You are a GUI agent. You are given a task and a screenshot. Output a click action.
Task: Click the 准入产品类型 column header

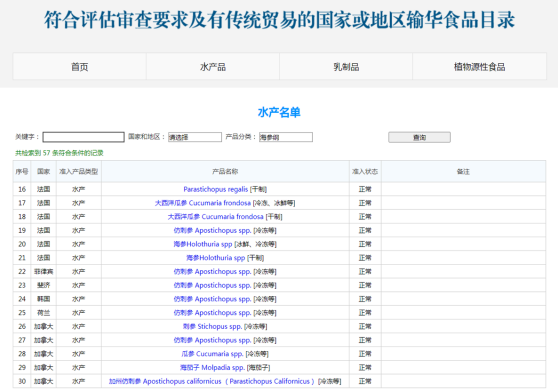[79, 171]
